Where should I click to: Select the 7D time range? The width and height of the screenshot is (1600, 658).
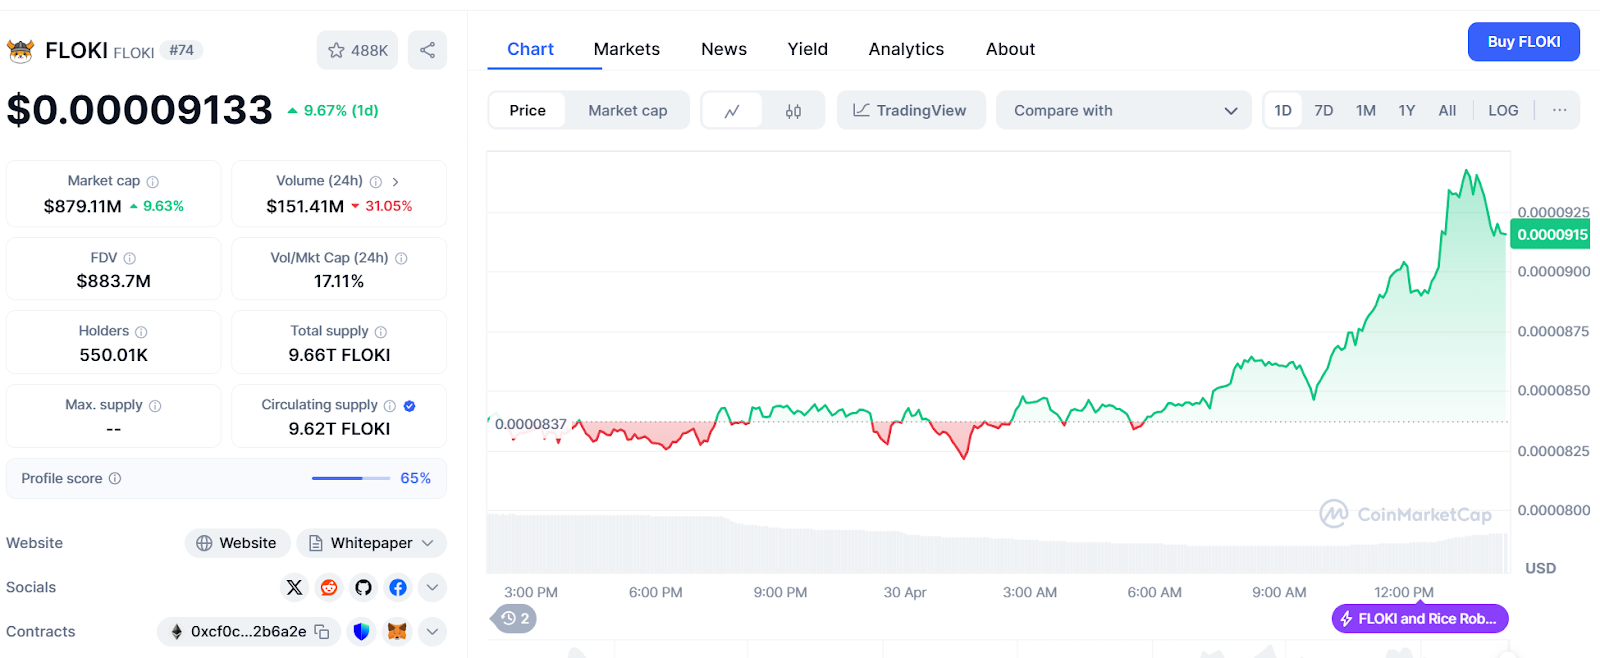tap(1324, 111)
